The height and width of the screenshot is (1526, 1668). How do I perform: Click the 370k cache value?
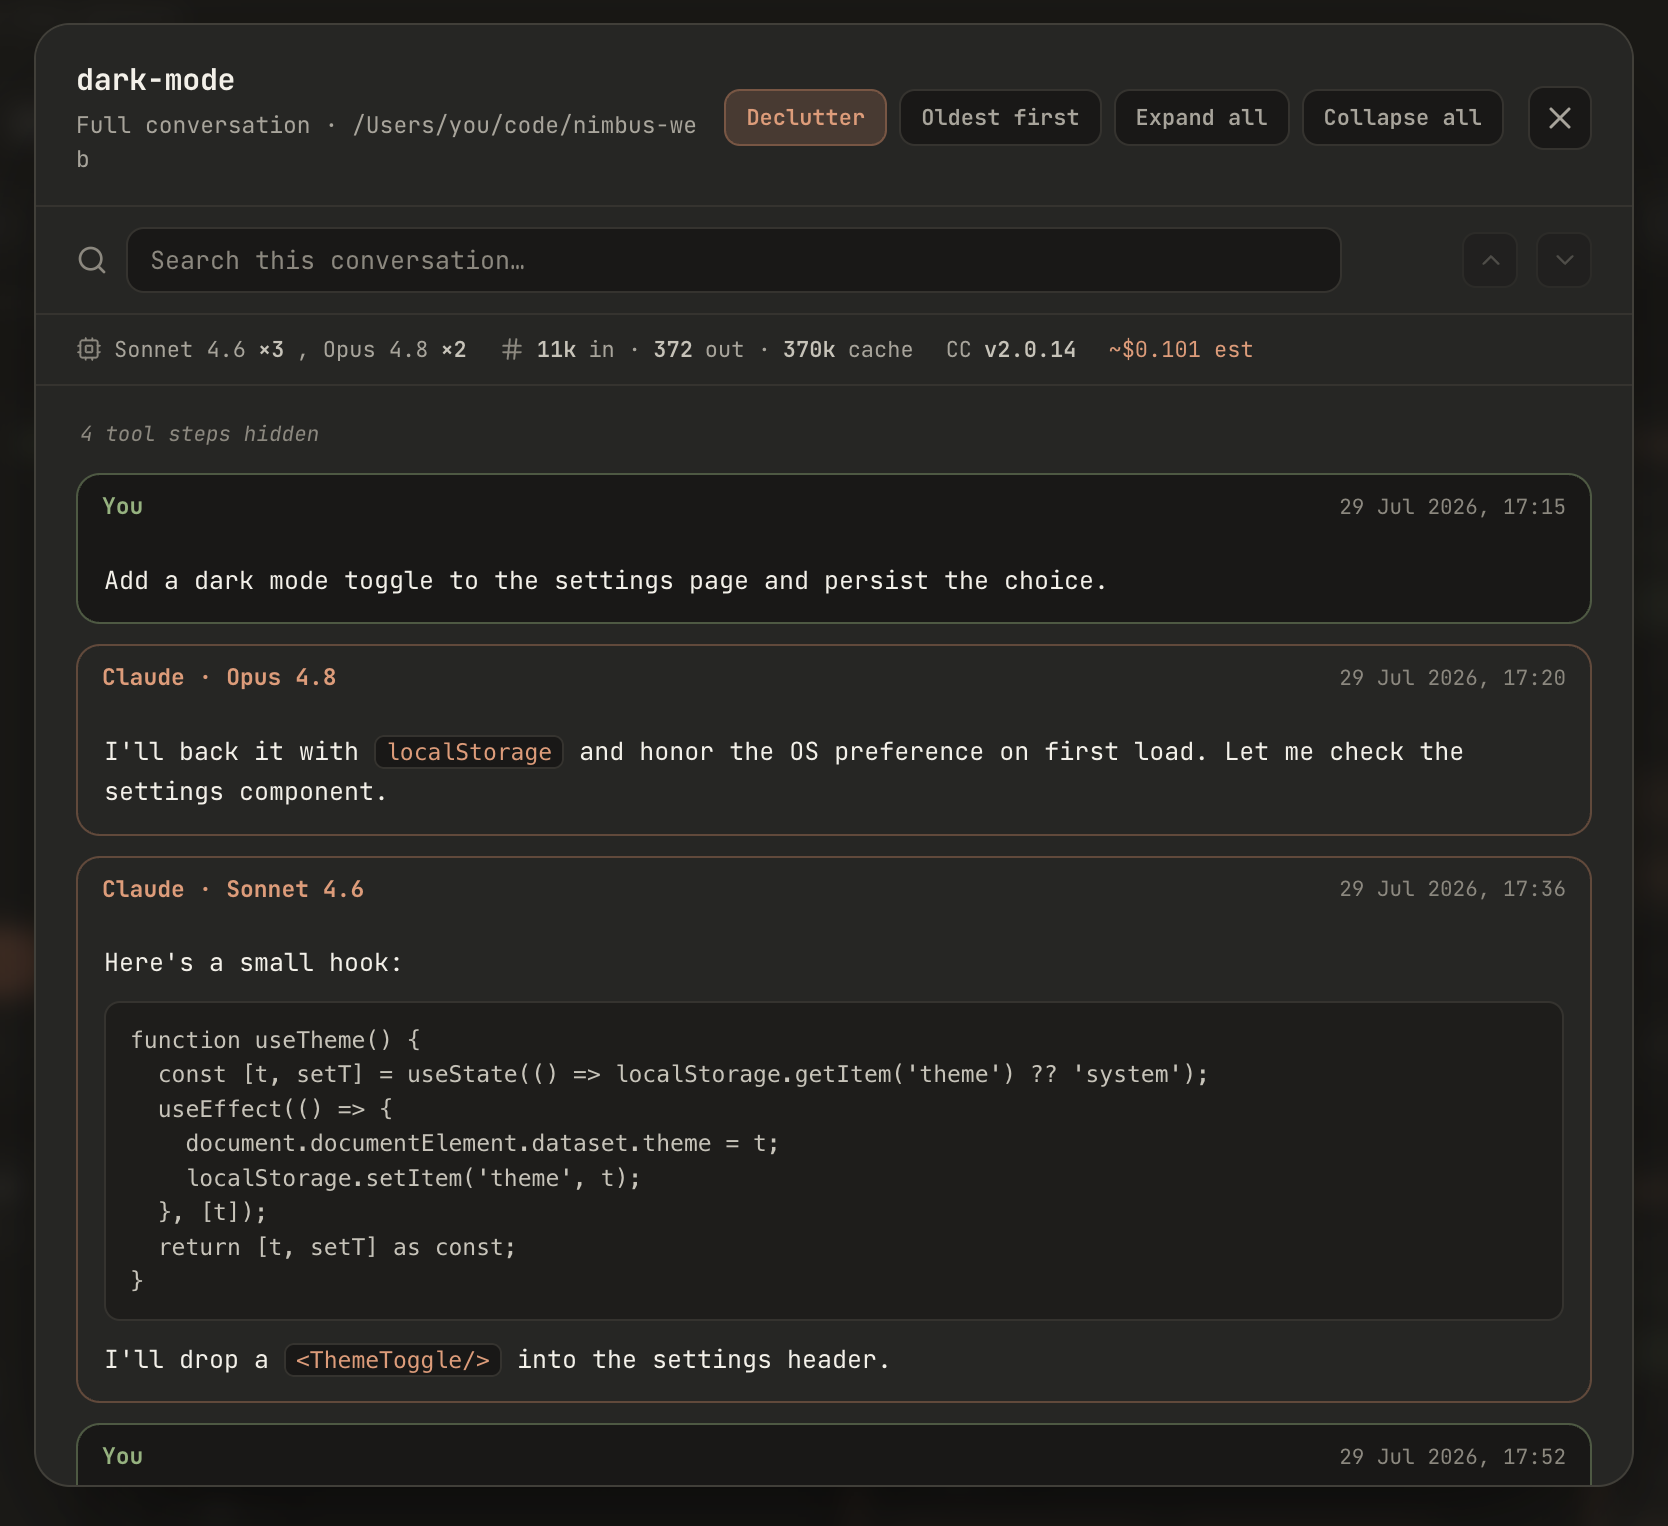pos(847,349)
